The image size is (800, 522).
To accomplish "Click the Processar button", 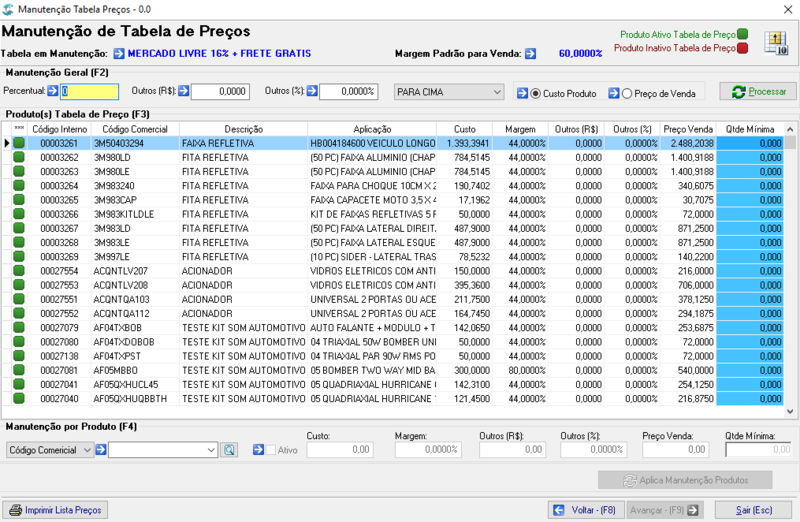I will (758, 92).
